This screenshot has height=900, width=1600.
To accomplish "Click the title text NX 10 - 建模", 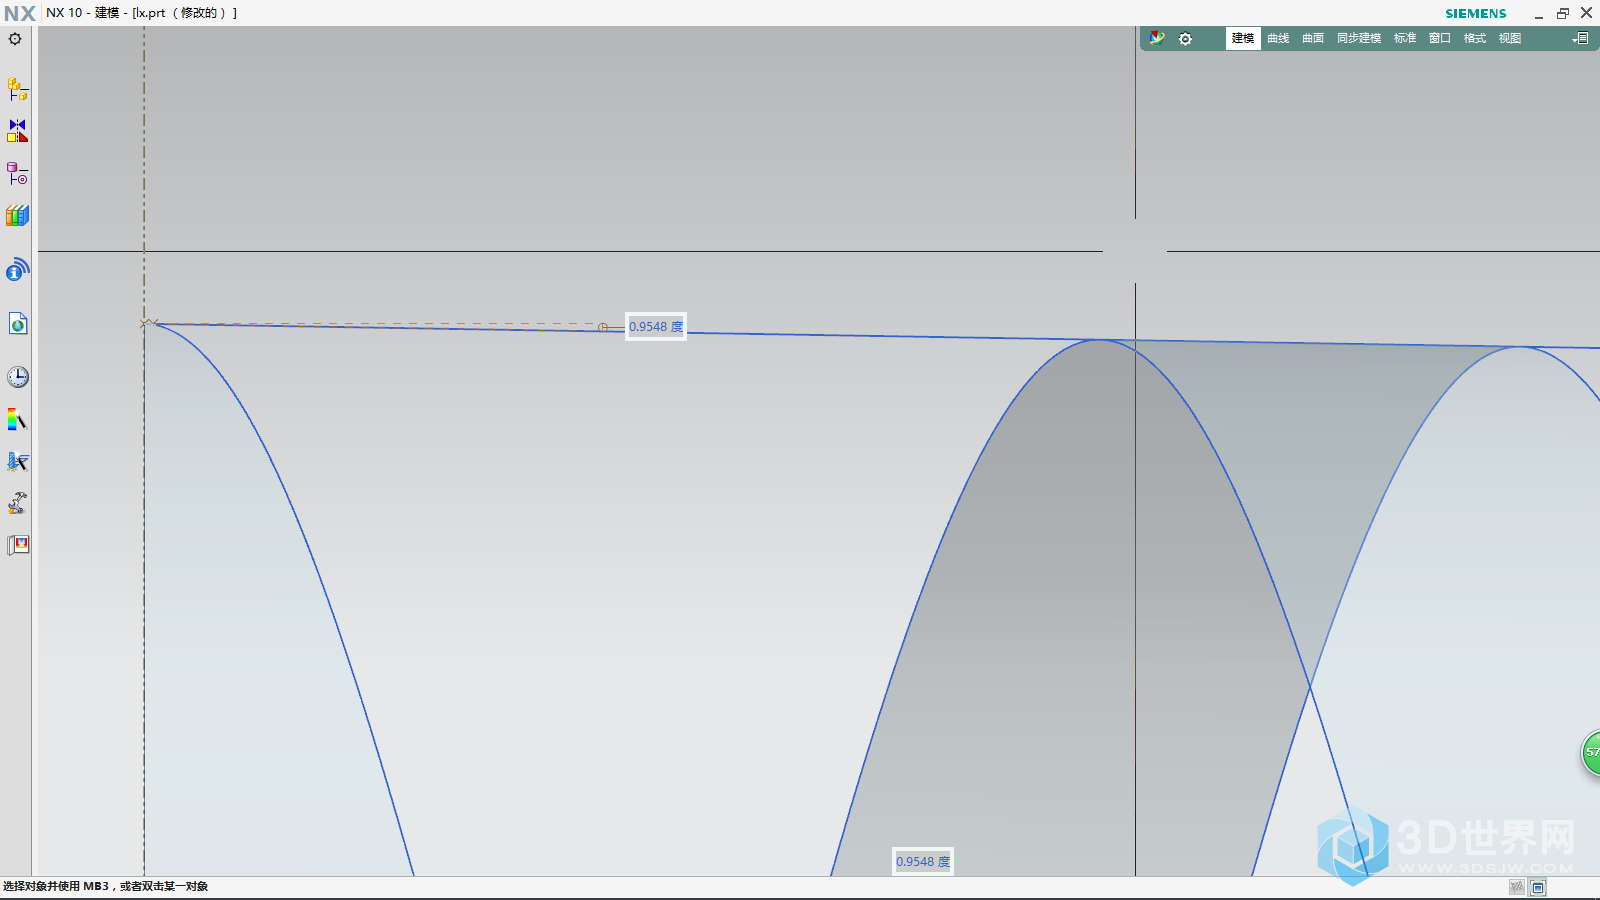I will coord(83,13).
